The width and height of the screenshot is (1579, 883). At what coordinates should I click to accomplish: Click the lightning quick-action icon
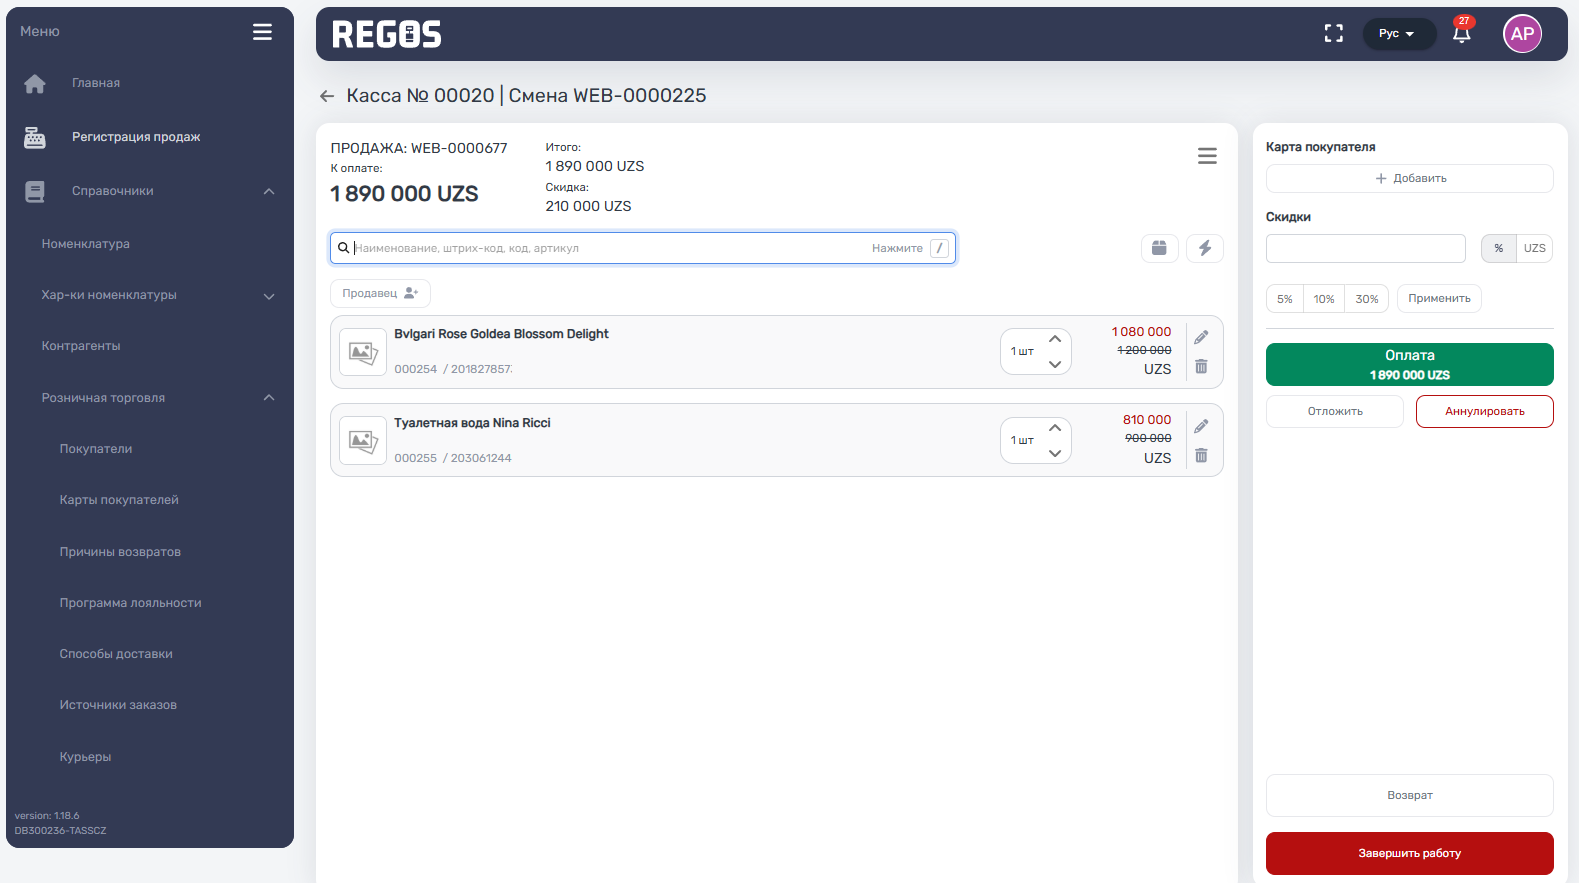coord(1204,248)
